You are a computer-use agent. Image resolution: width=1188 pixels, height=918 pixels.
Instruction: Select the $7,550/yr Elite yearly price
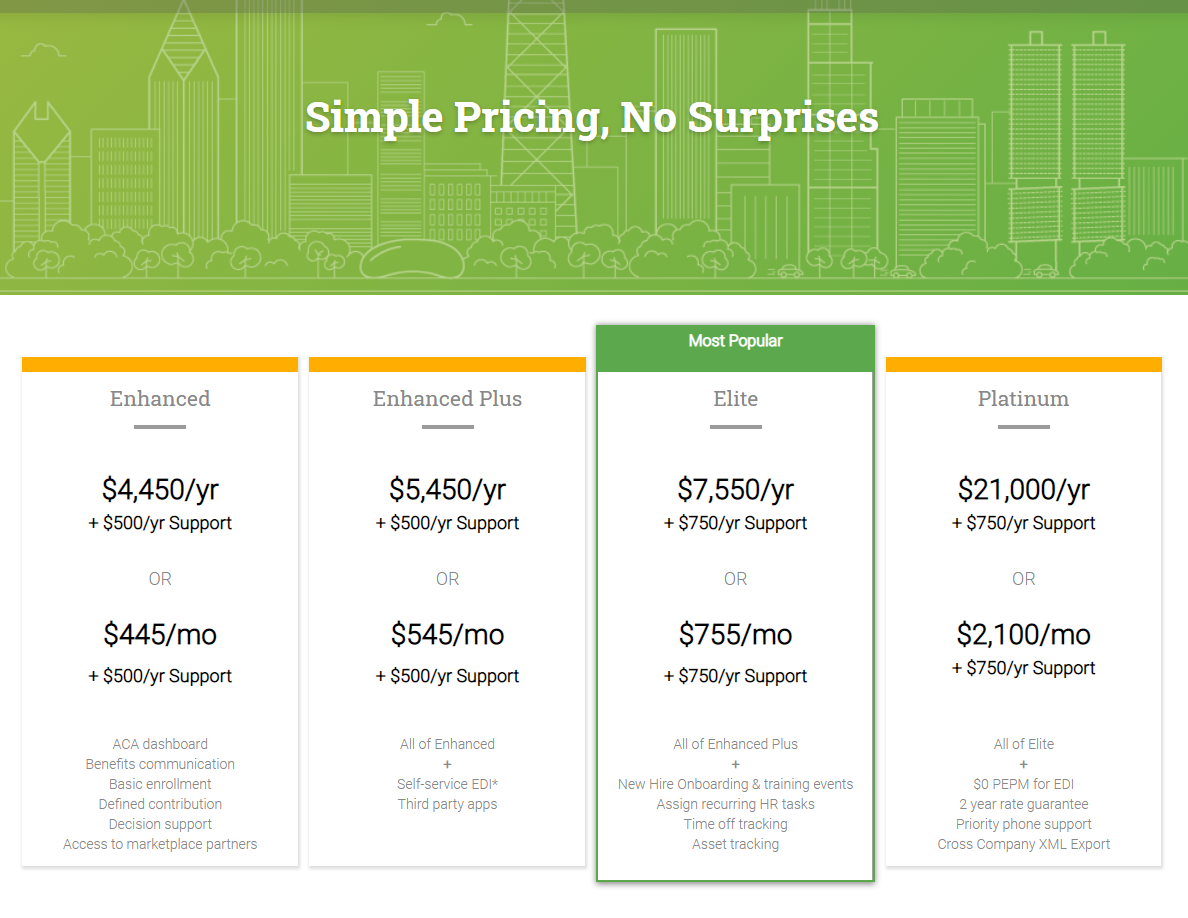[735, 489]
